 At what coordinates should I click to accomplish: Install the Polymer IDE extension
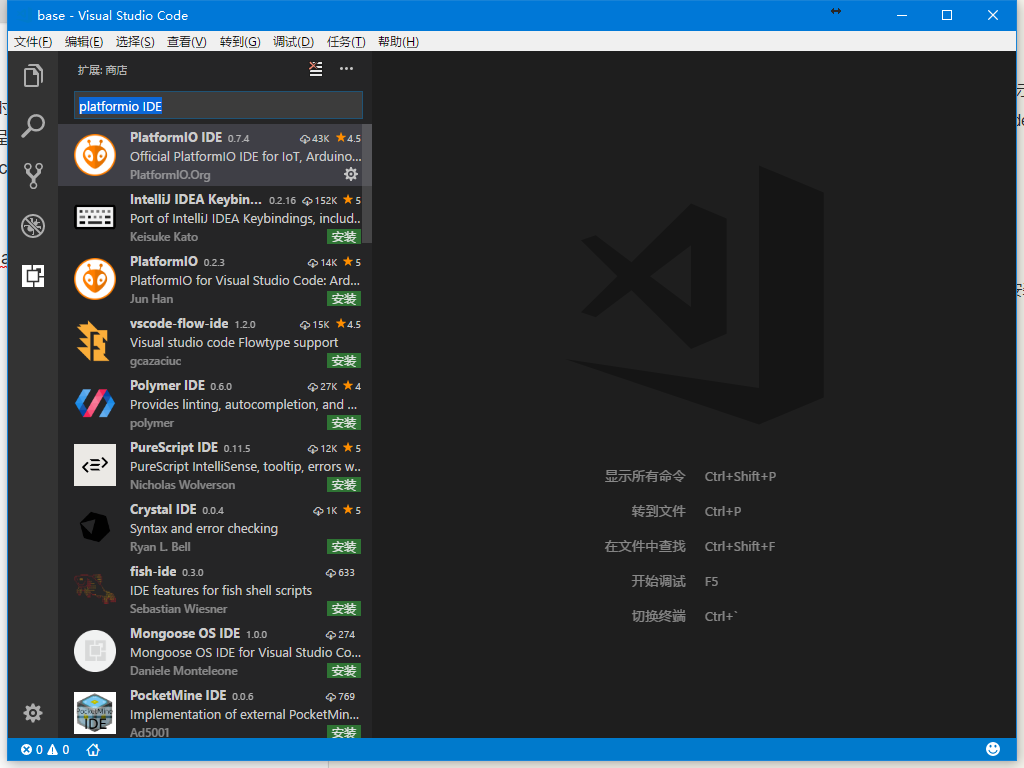344,423
